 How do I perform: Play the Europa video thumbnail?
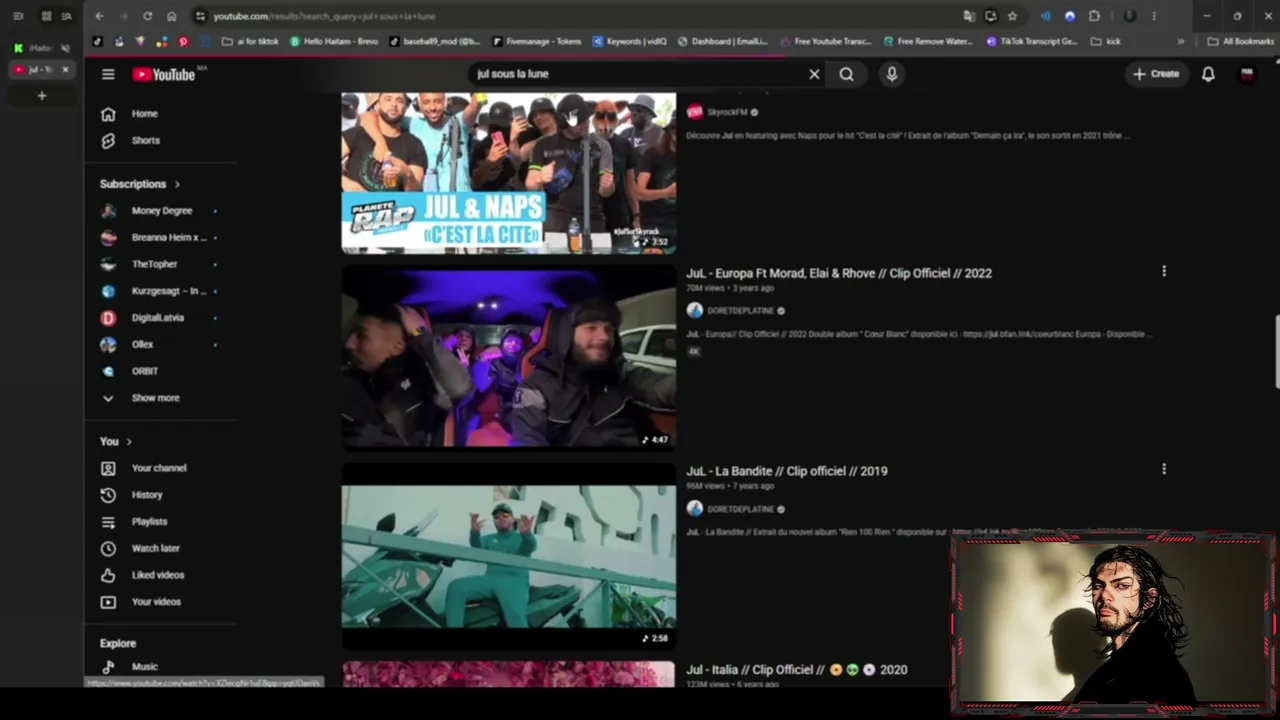pos(508,357)
